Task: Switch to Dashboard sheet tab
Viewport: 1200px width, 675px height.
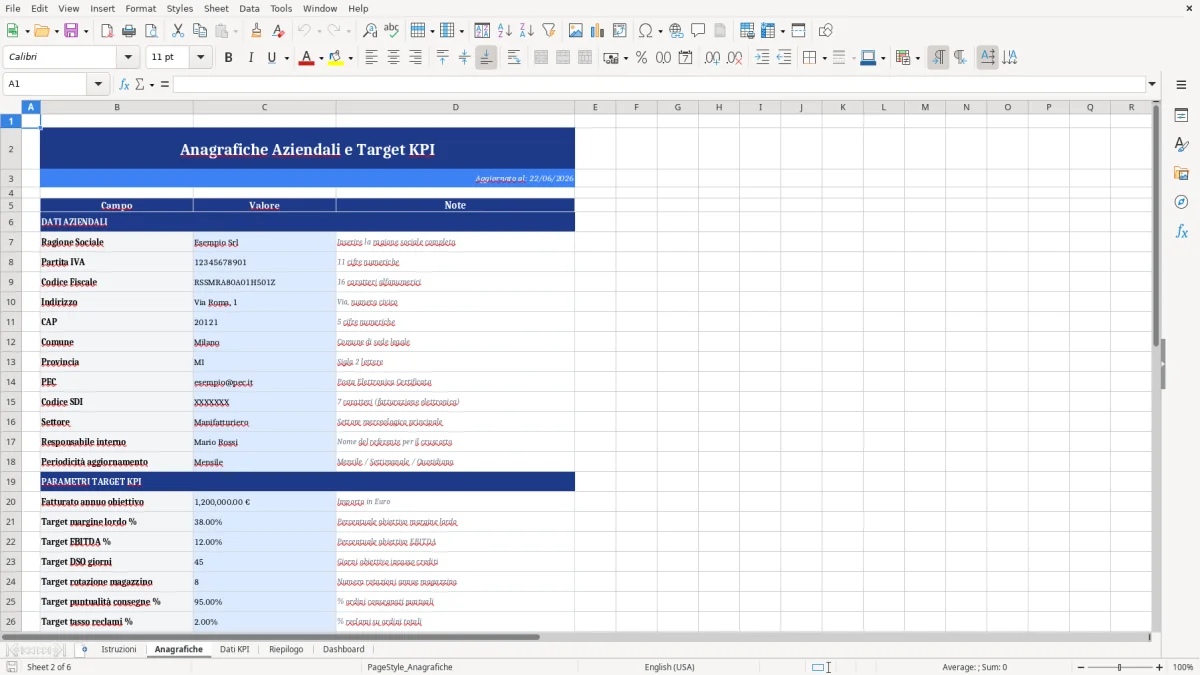Action: tap(344, 650)
